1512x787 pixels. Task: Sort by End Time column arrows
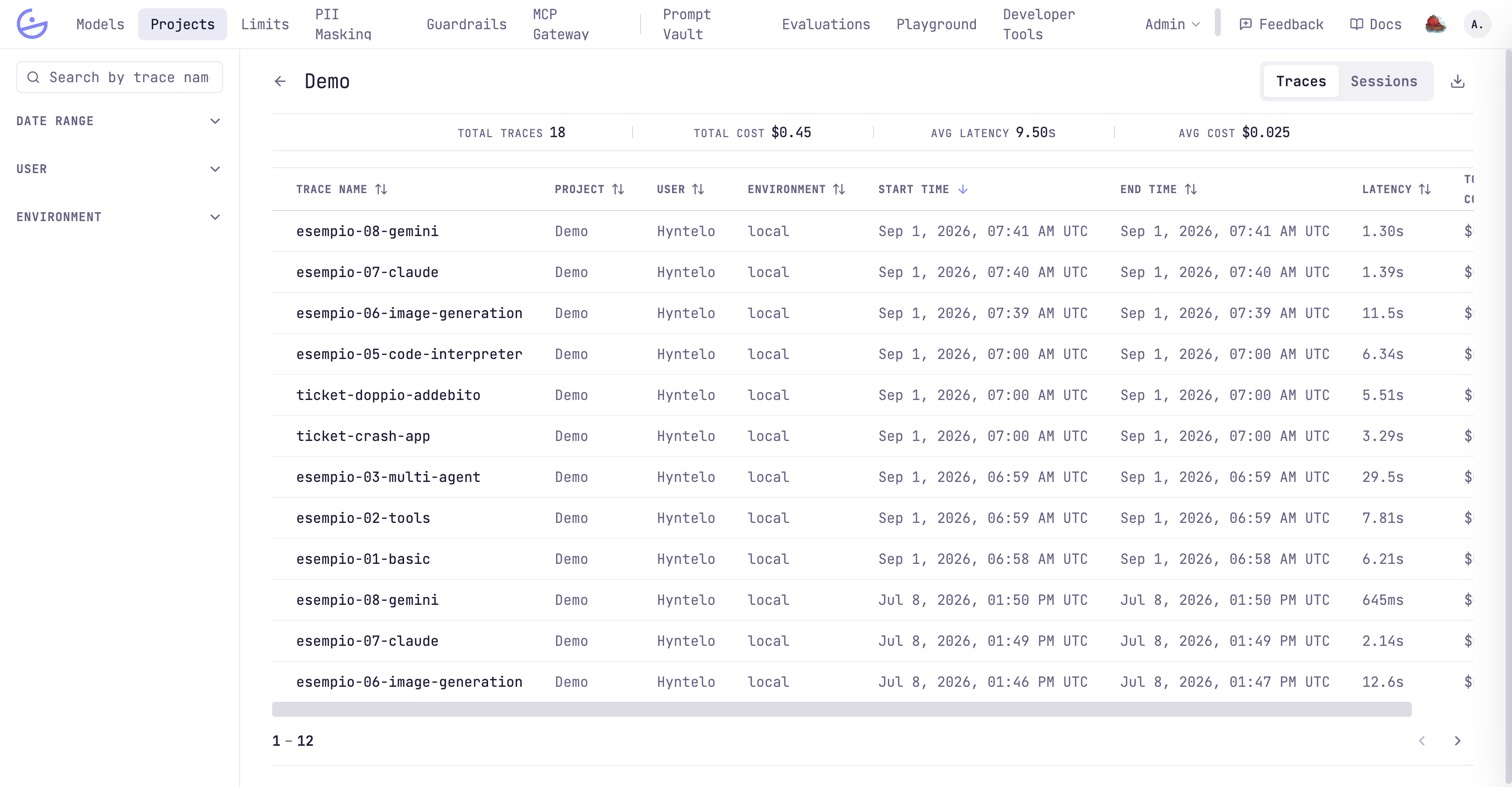tap(1191, 189)
